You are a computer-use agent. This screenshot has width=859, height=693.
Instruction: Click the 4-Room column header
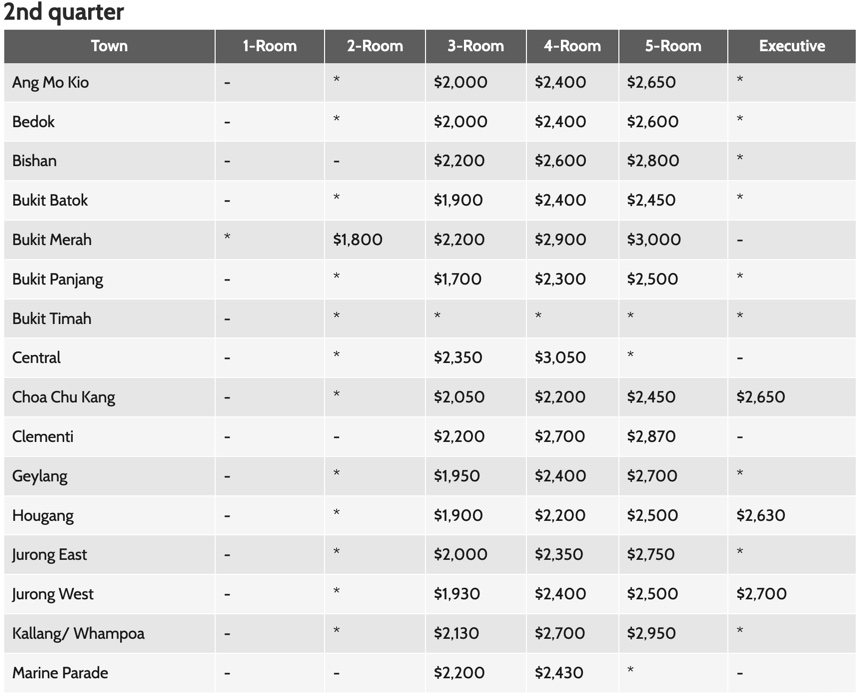coord(572,46)
